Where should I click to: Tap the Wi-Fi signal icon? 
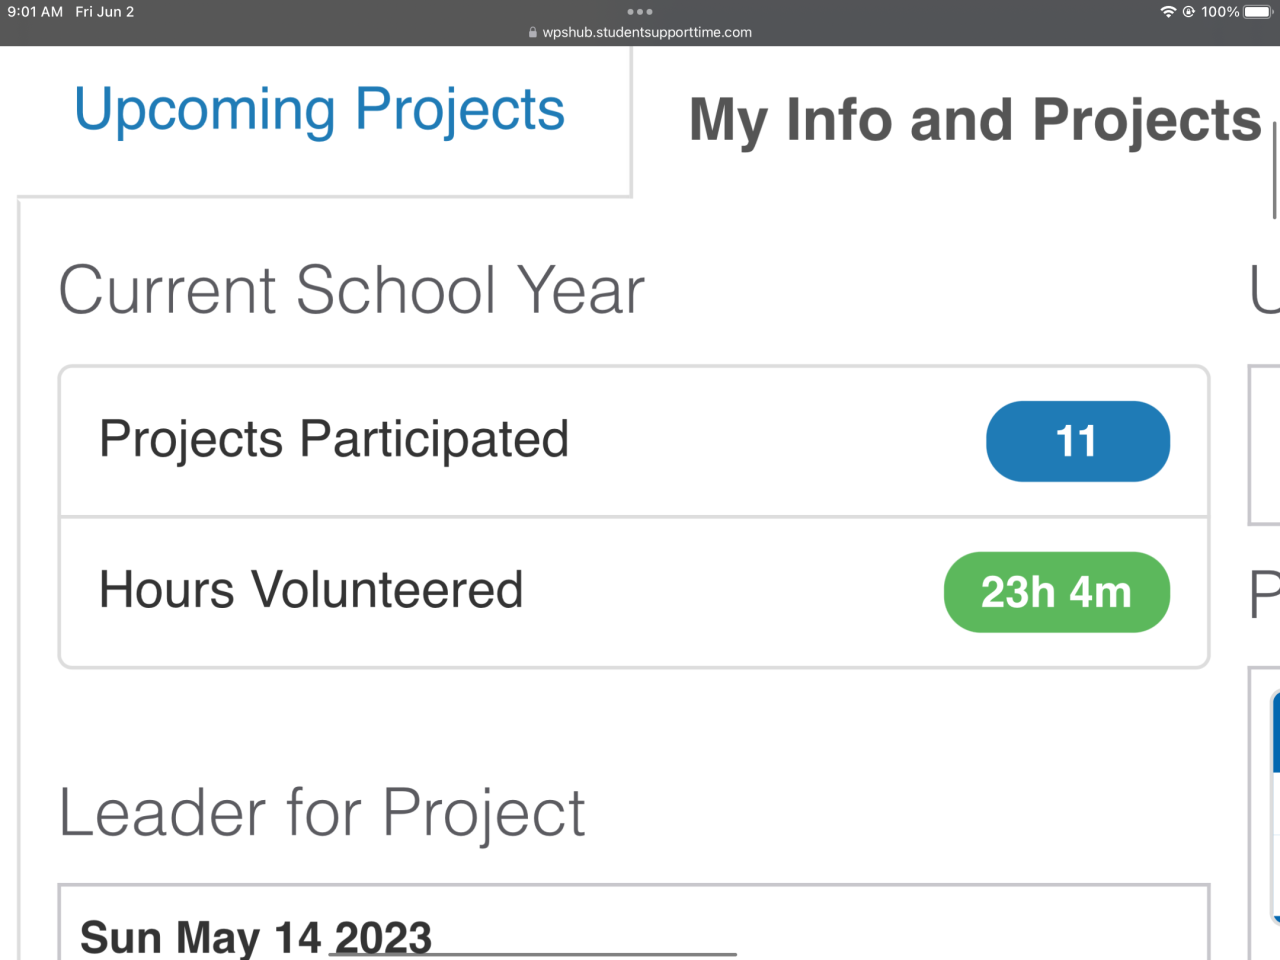pyautogui.click(x=1168, y=12)
